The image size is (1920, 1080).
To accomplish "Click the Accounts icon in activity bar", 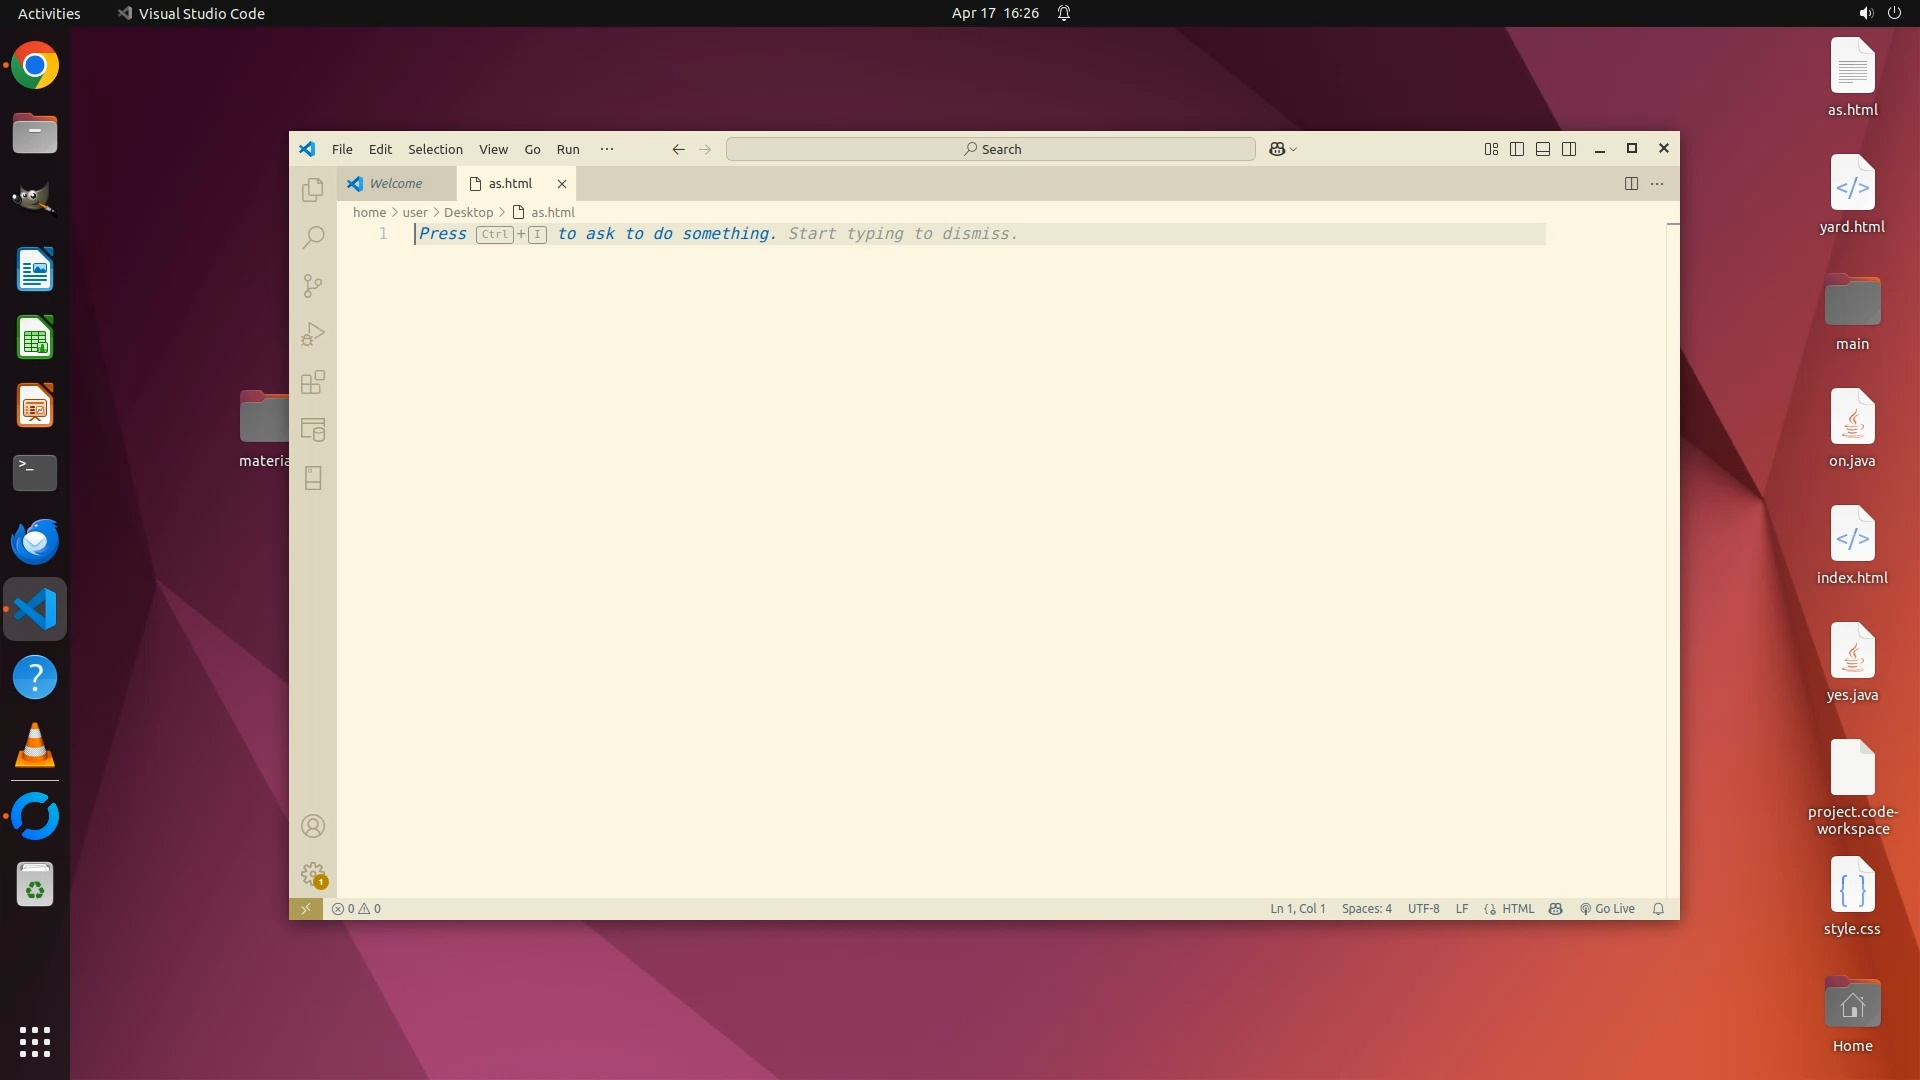I will coord(313,826).
